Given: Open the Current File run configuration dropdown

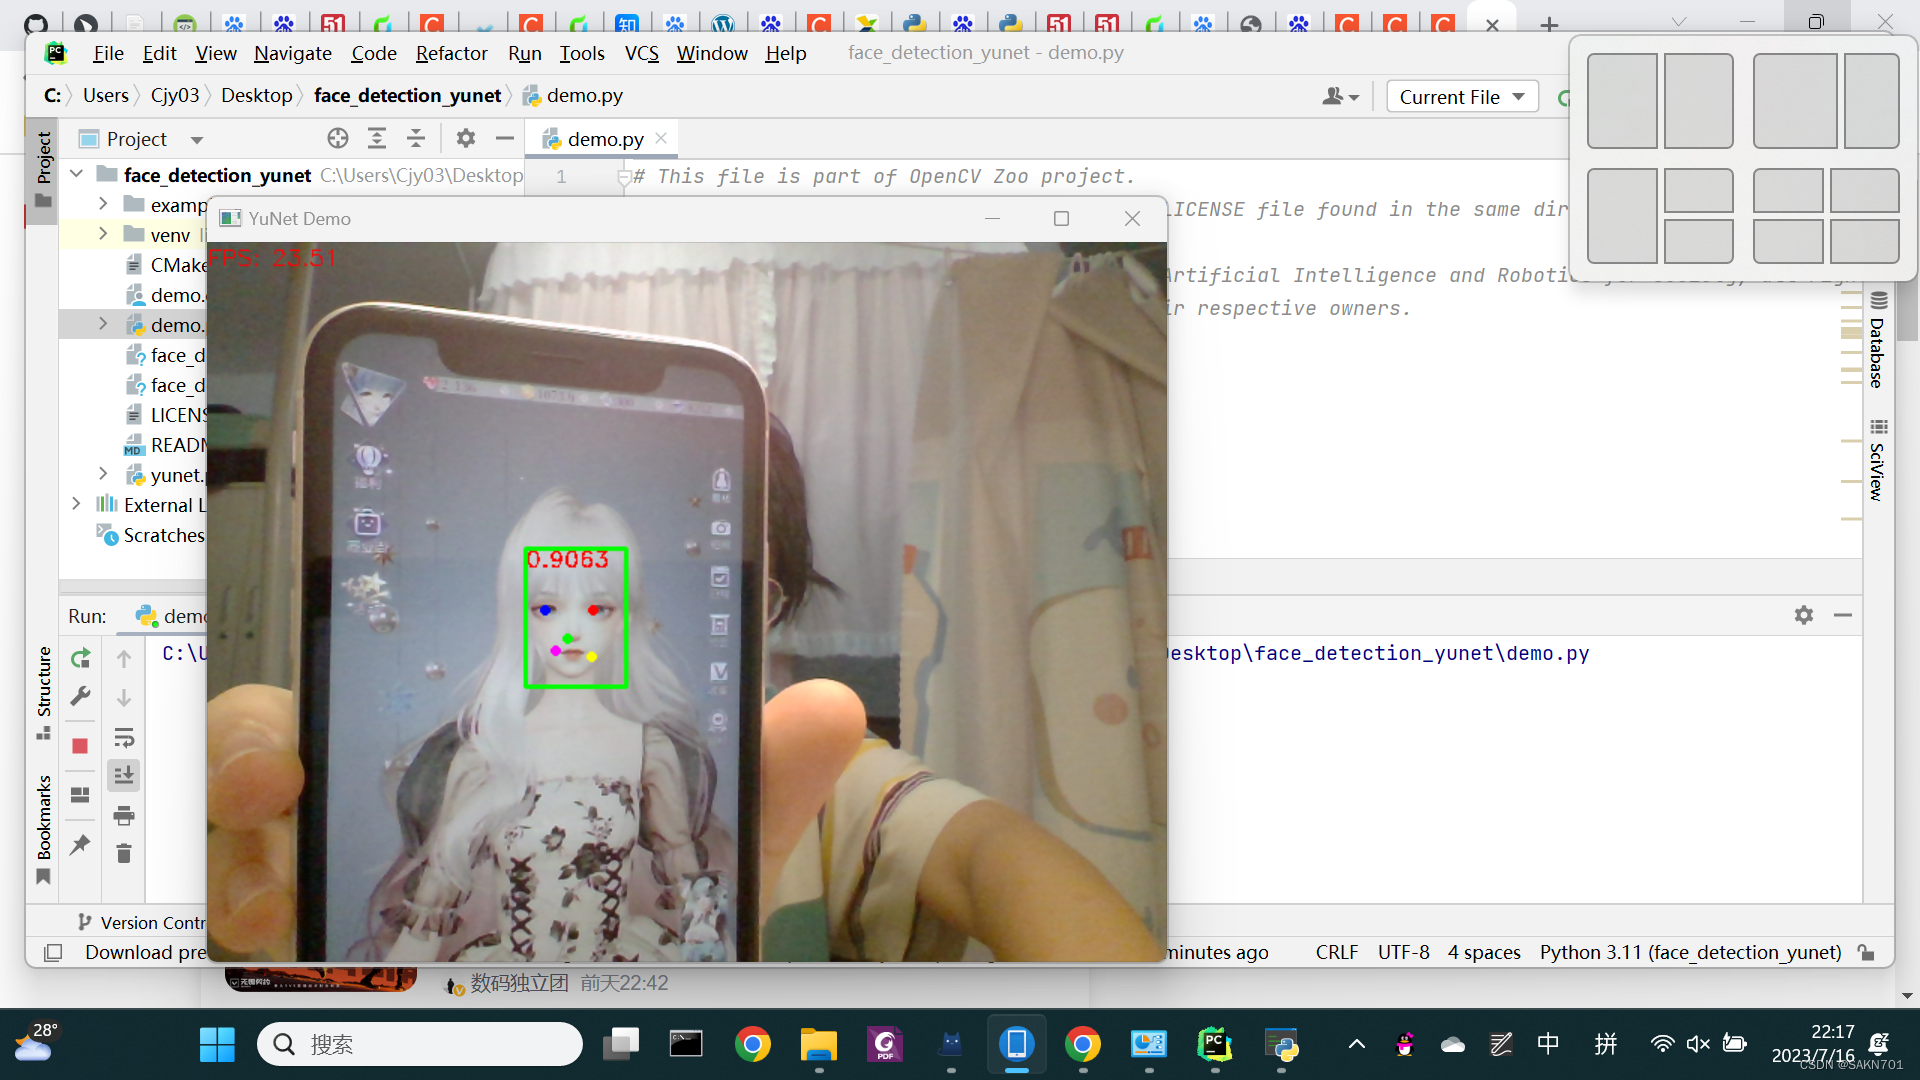Looking at the screenshot, I should click(x=1462, y=97).
